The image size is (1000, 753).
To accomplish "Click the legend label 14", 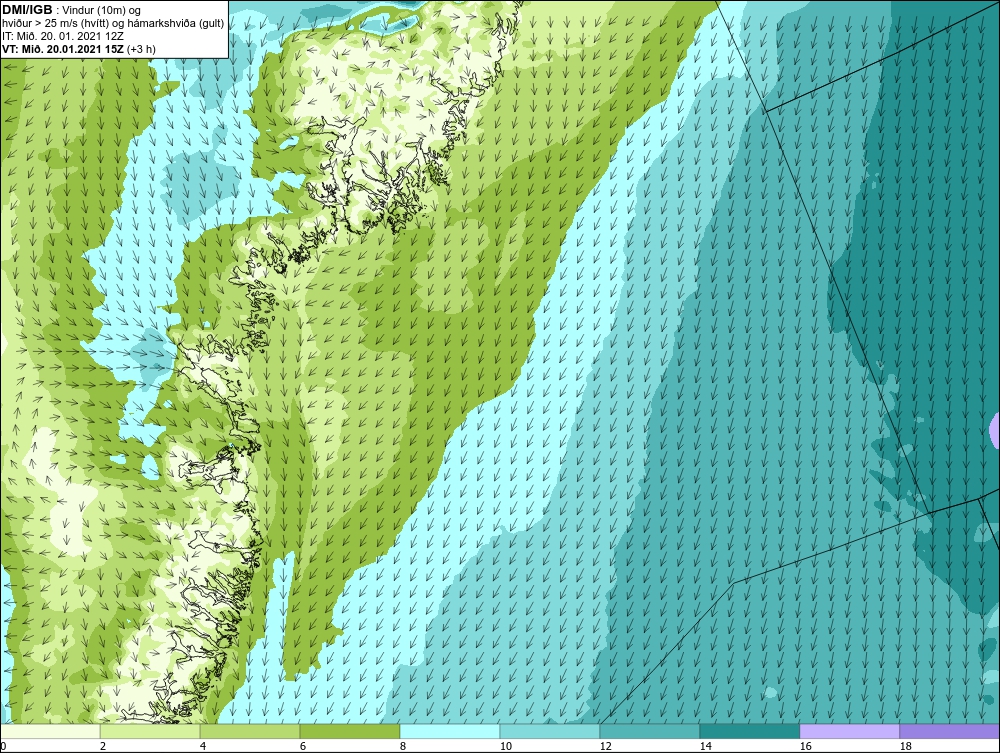I will pos(706,746).
